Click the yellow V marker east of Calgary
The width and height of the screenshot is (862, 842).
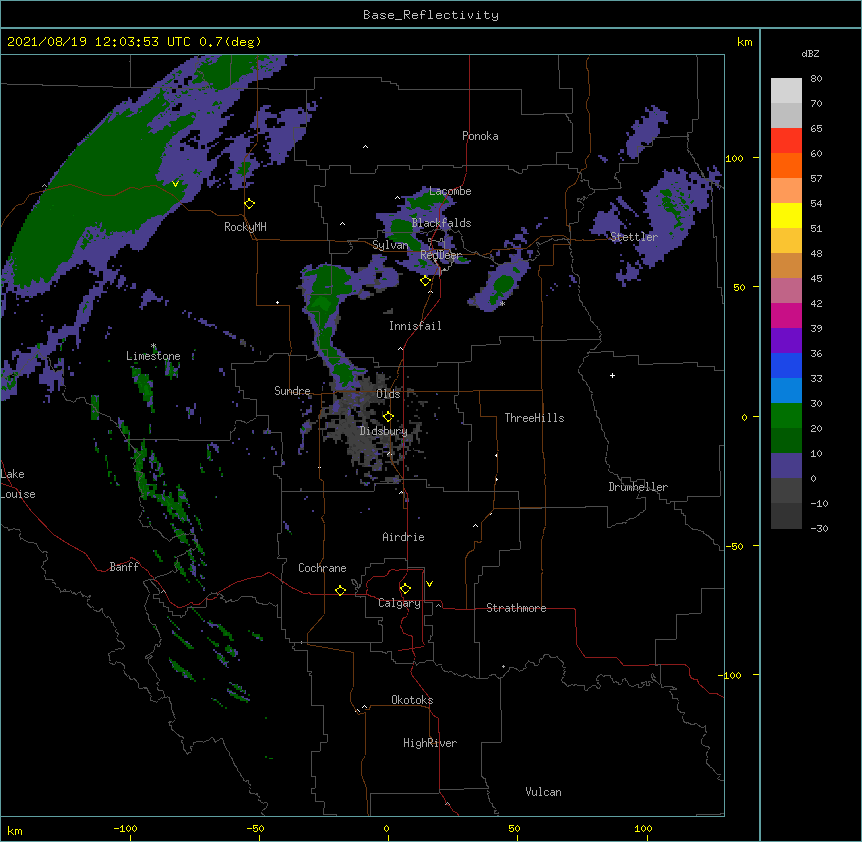[429, 584]
